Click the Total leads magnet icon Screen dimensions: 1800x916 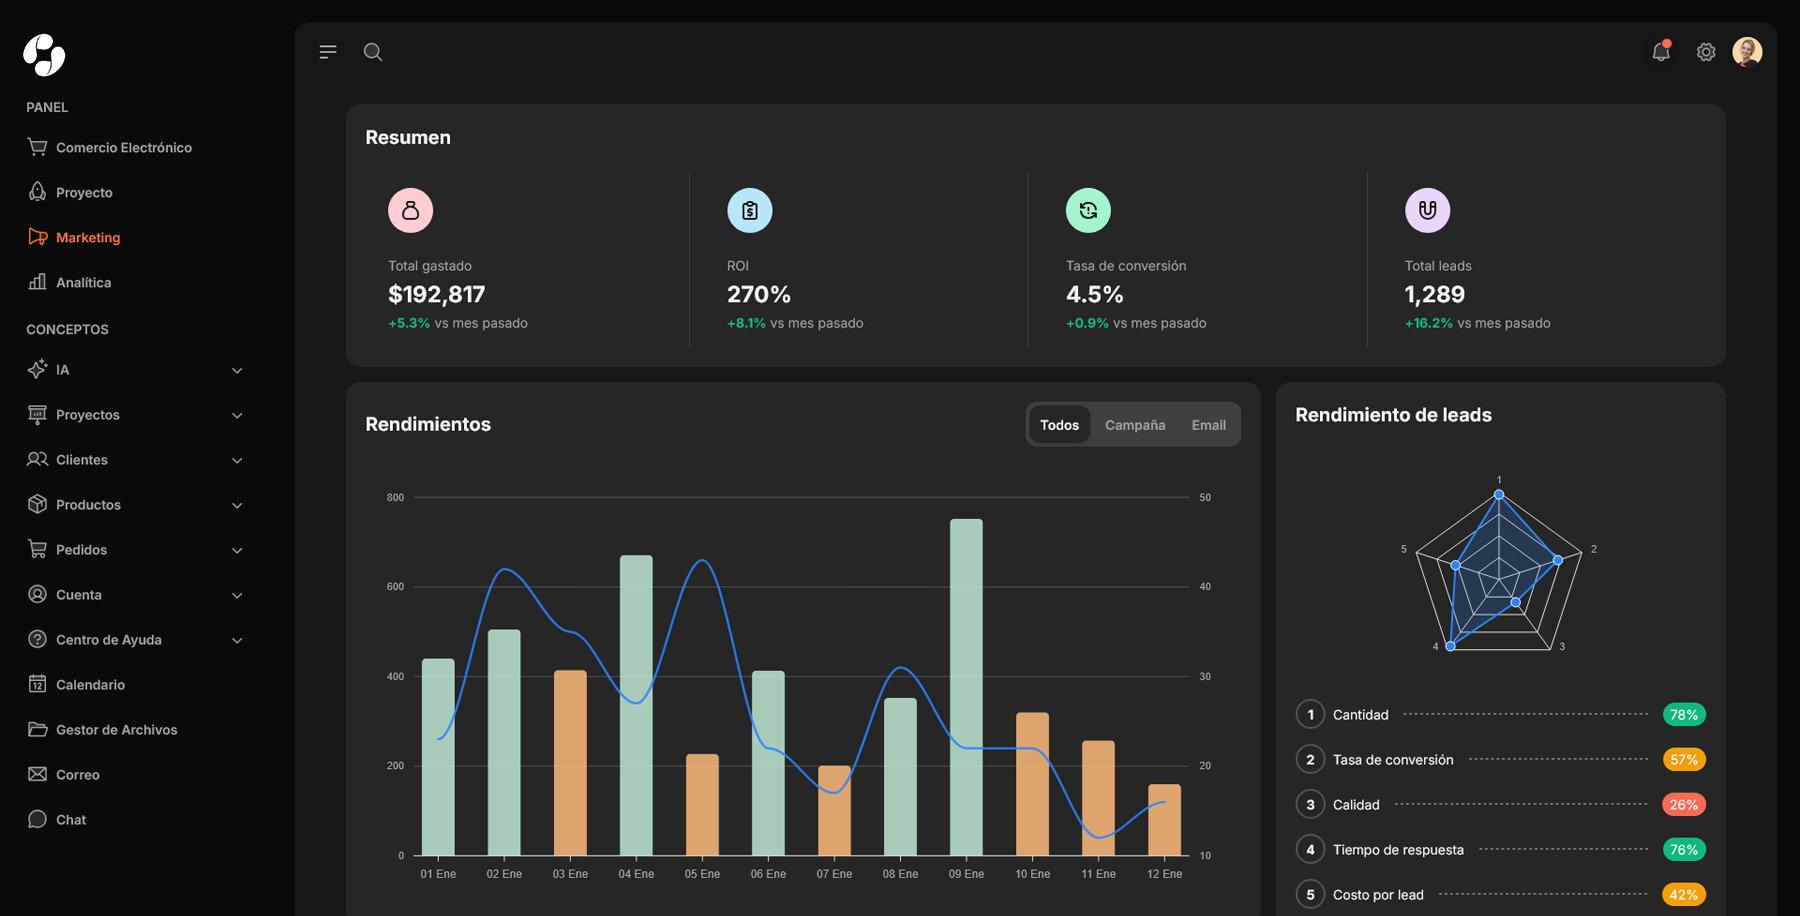click(x=1427, y=211)
